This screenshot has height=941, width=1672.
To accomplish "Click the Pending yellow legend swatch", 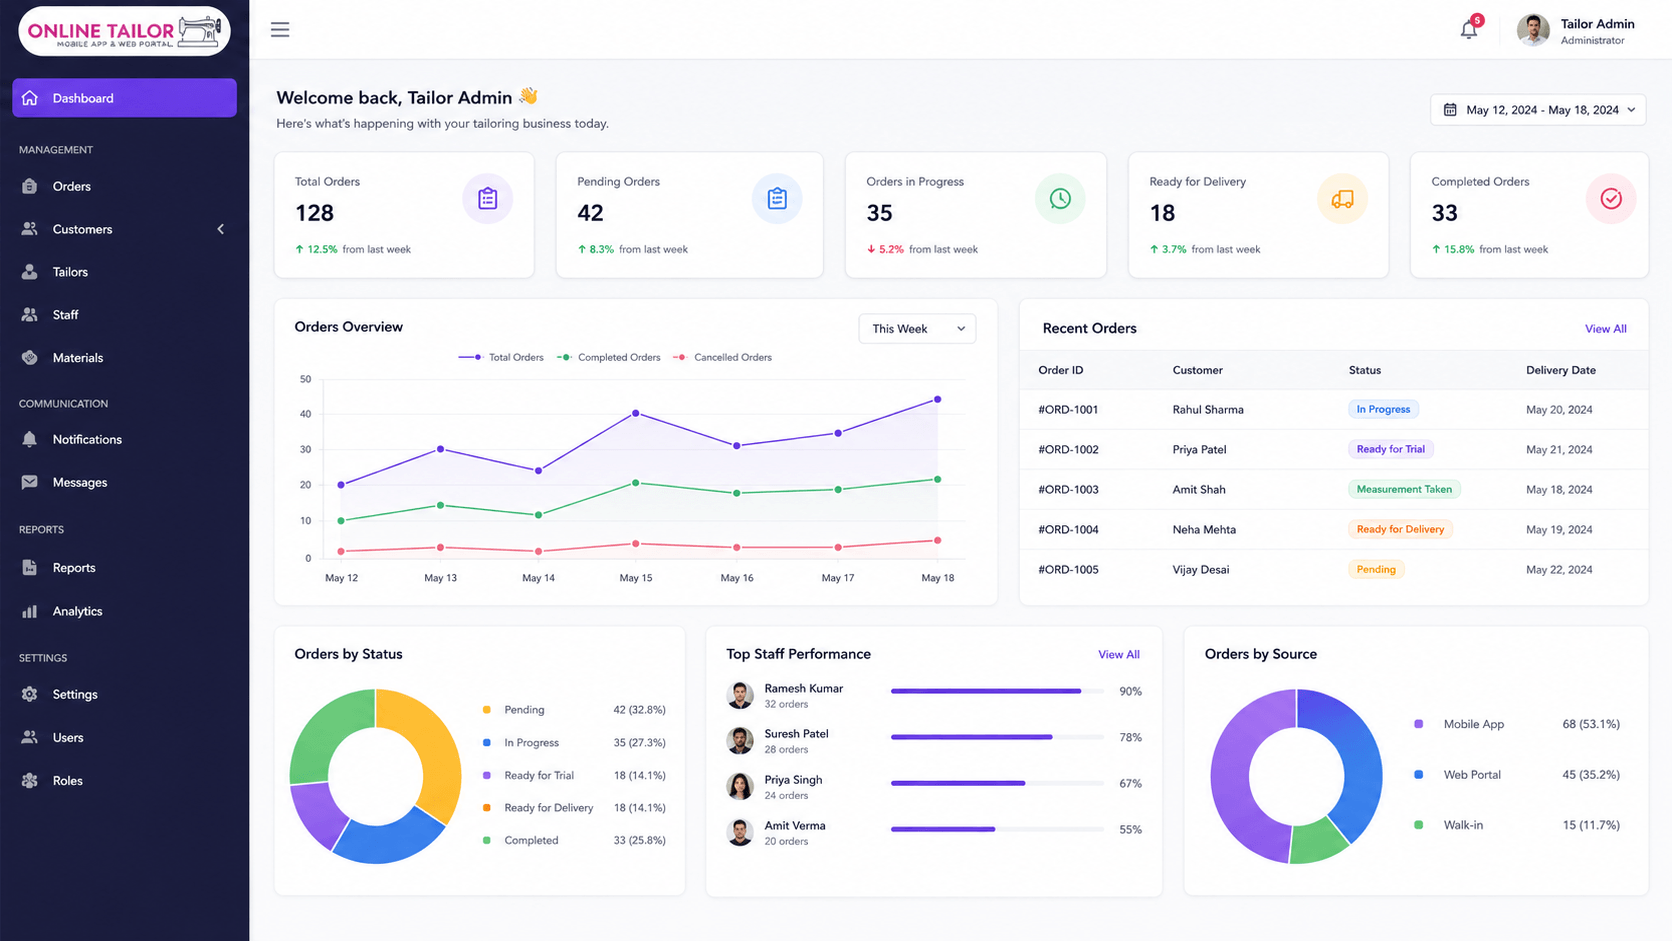I will tap(487, 710).
